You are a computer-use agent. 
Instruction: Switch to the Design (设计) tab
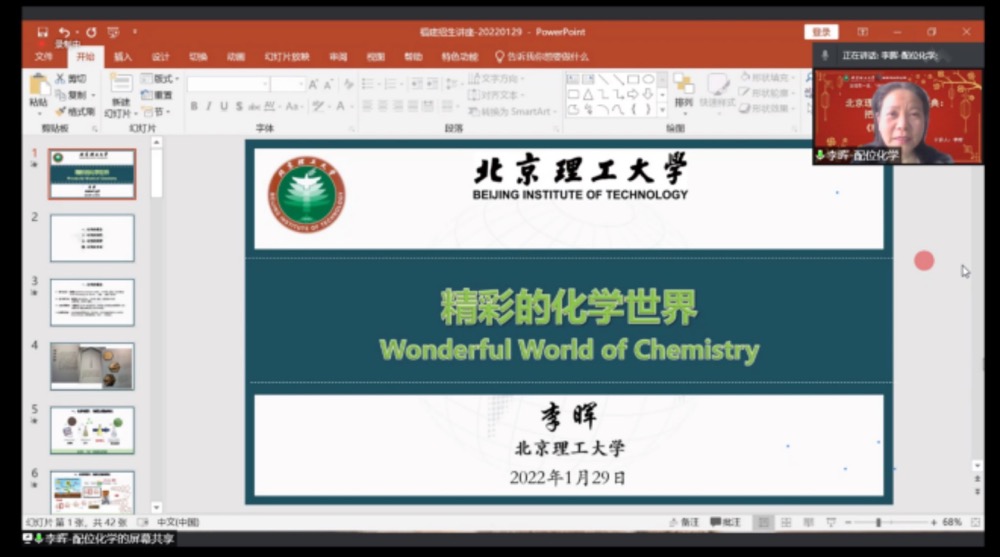pyautogui.click(x=160, y=57)
